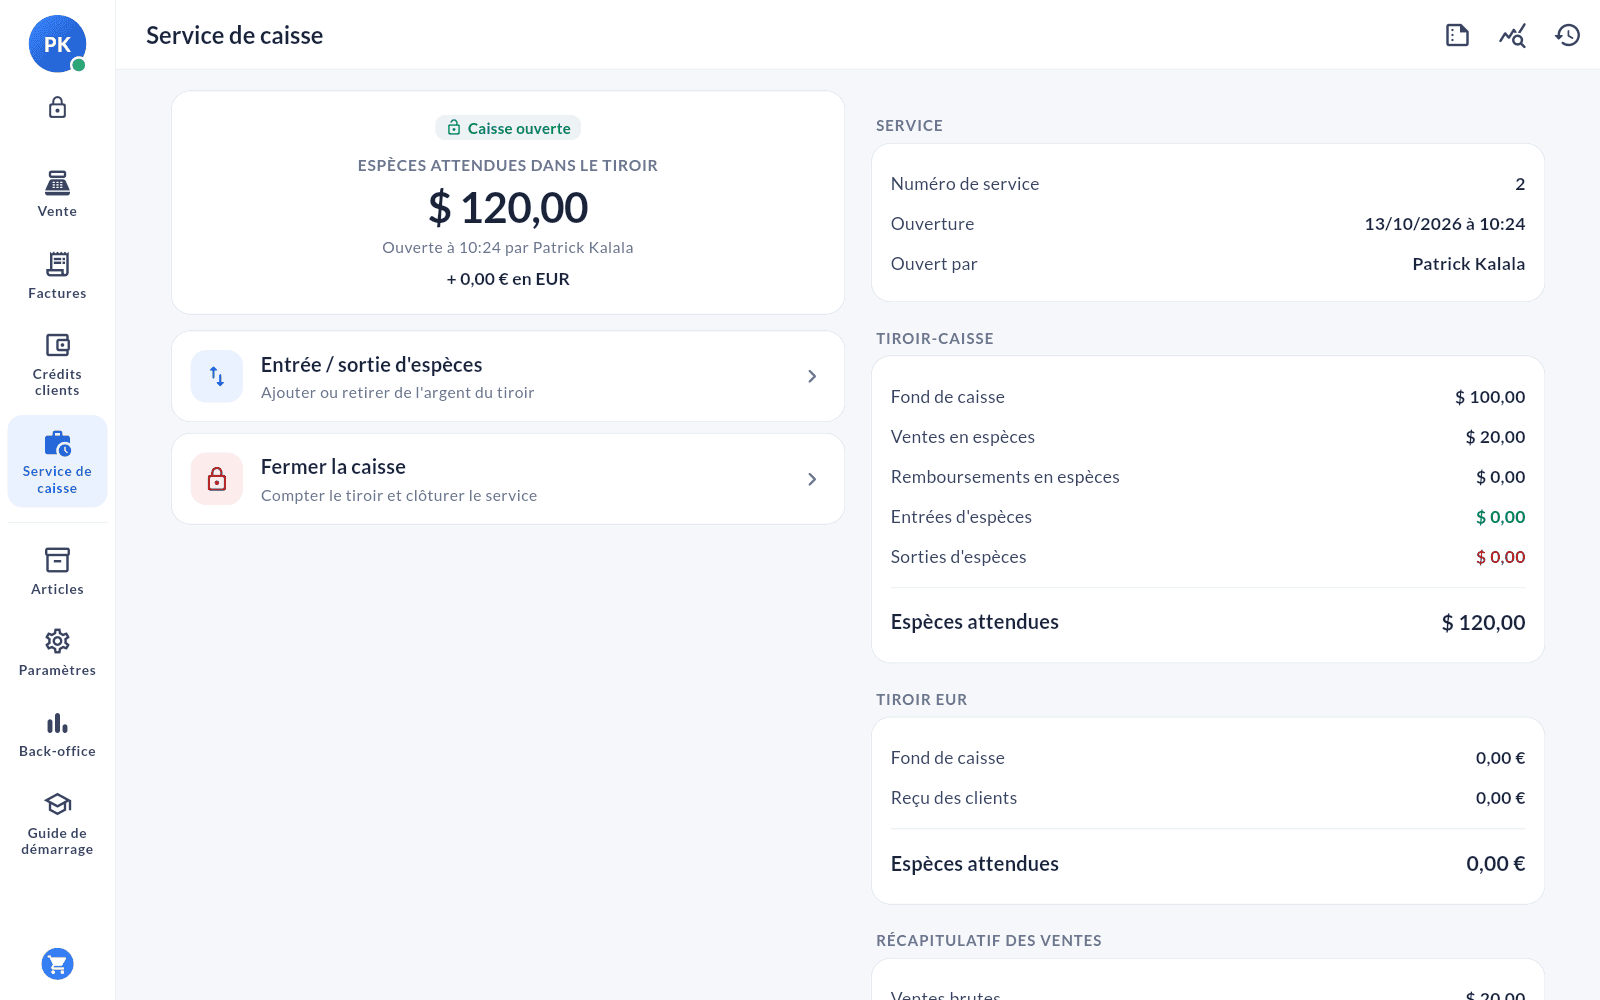This screenshot has width=1600, height=1000.
Task: Click the red Sorties d'espèces $ 0,00 value
Action: pyautogui.click(x=1500, y=557)
